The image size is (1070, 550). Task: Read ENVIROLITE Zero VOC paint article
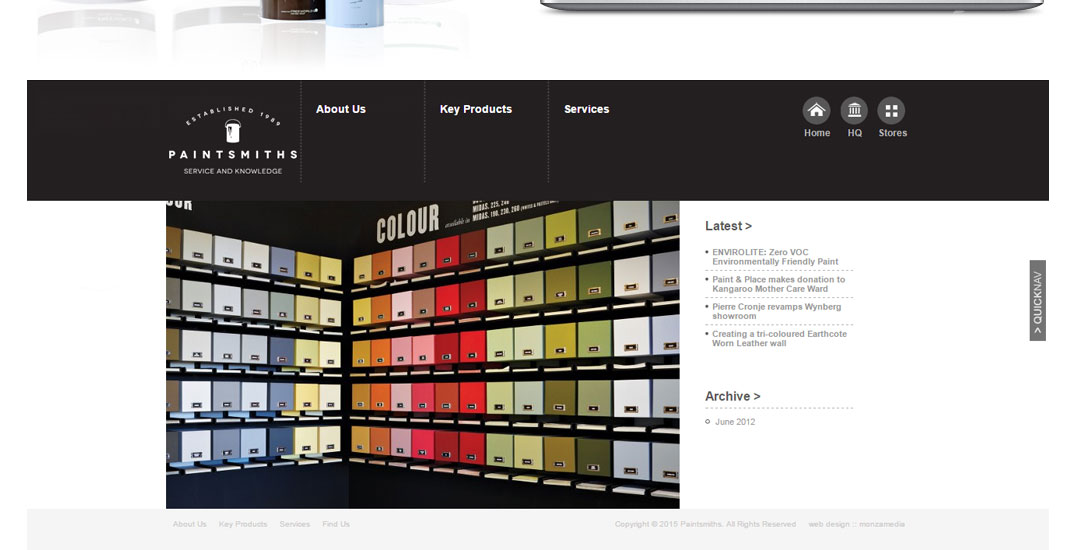click(x=775, y=257)
